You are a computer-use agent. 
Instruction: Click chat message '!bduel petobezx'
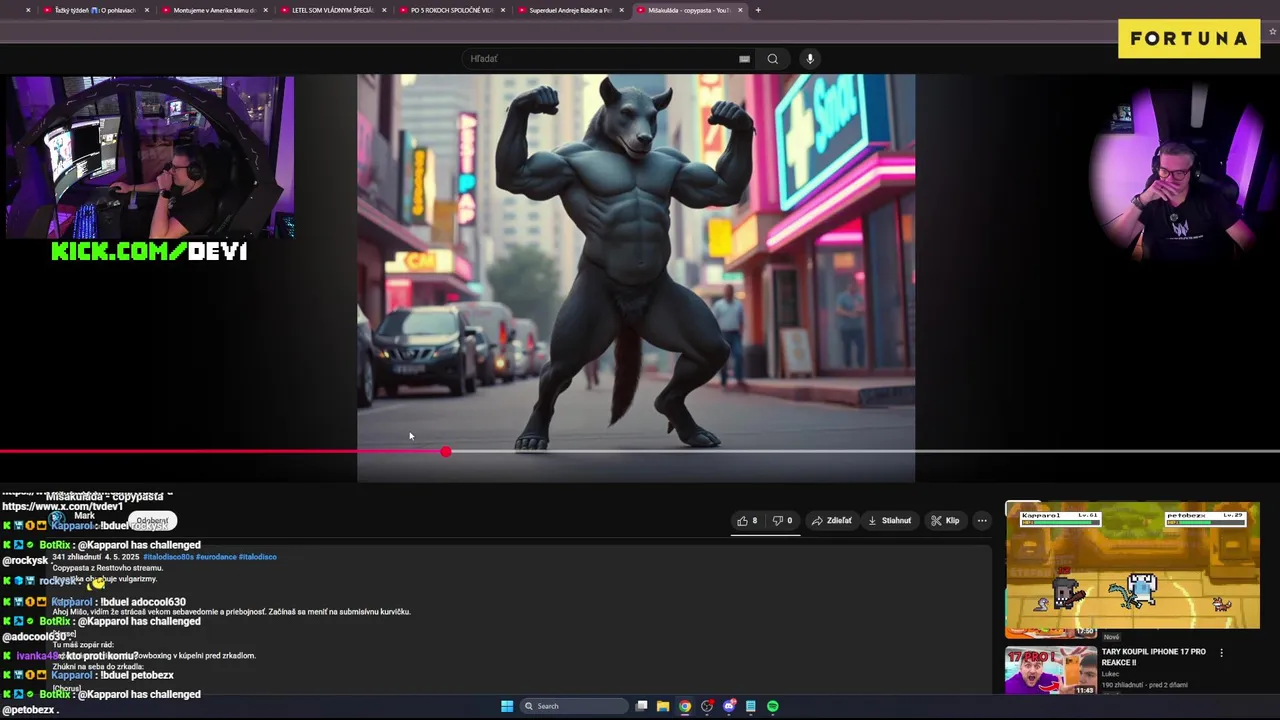(x=137, y=675)
